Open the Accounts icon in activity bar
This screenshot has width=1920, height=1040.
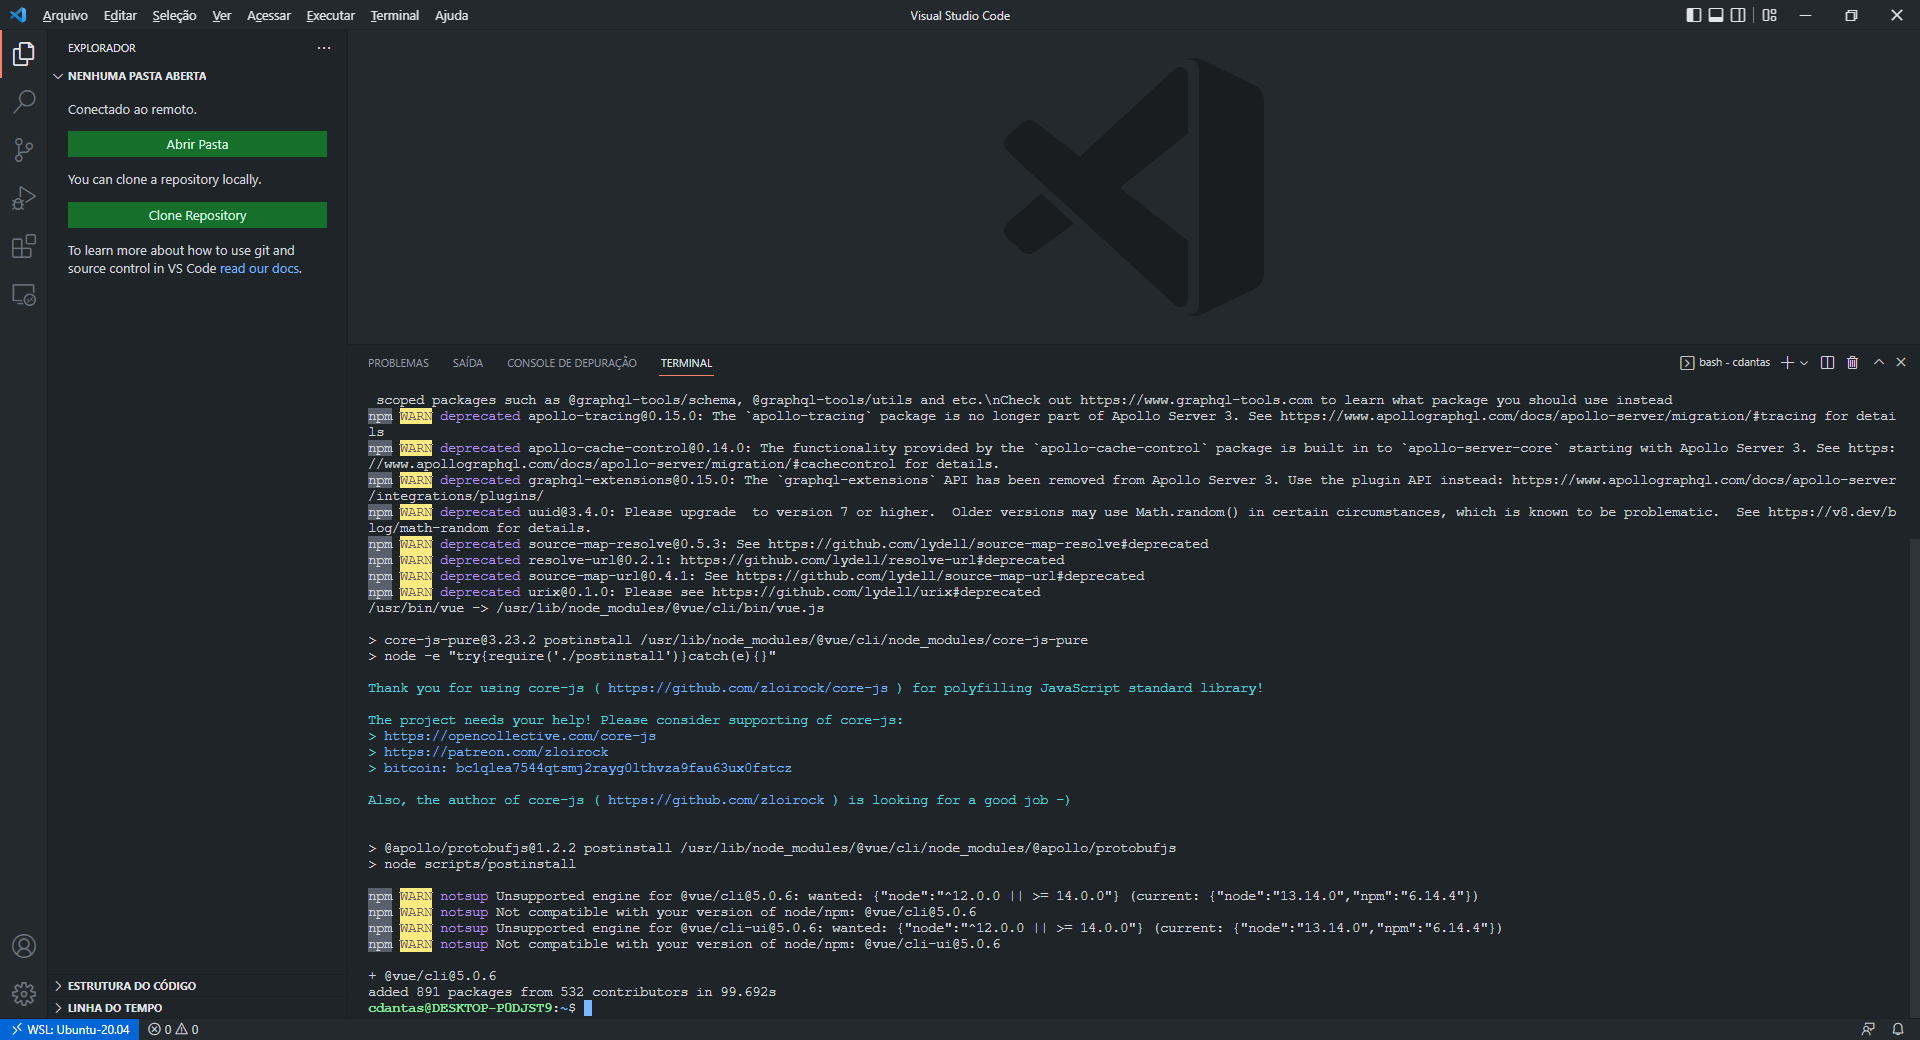pyautogui.click(x=24, y=946)
